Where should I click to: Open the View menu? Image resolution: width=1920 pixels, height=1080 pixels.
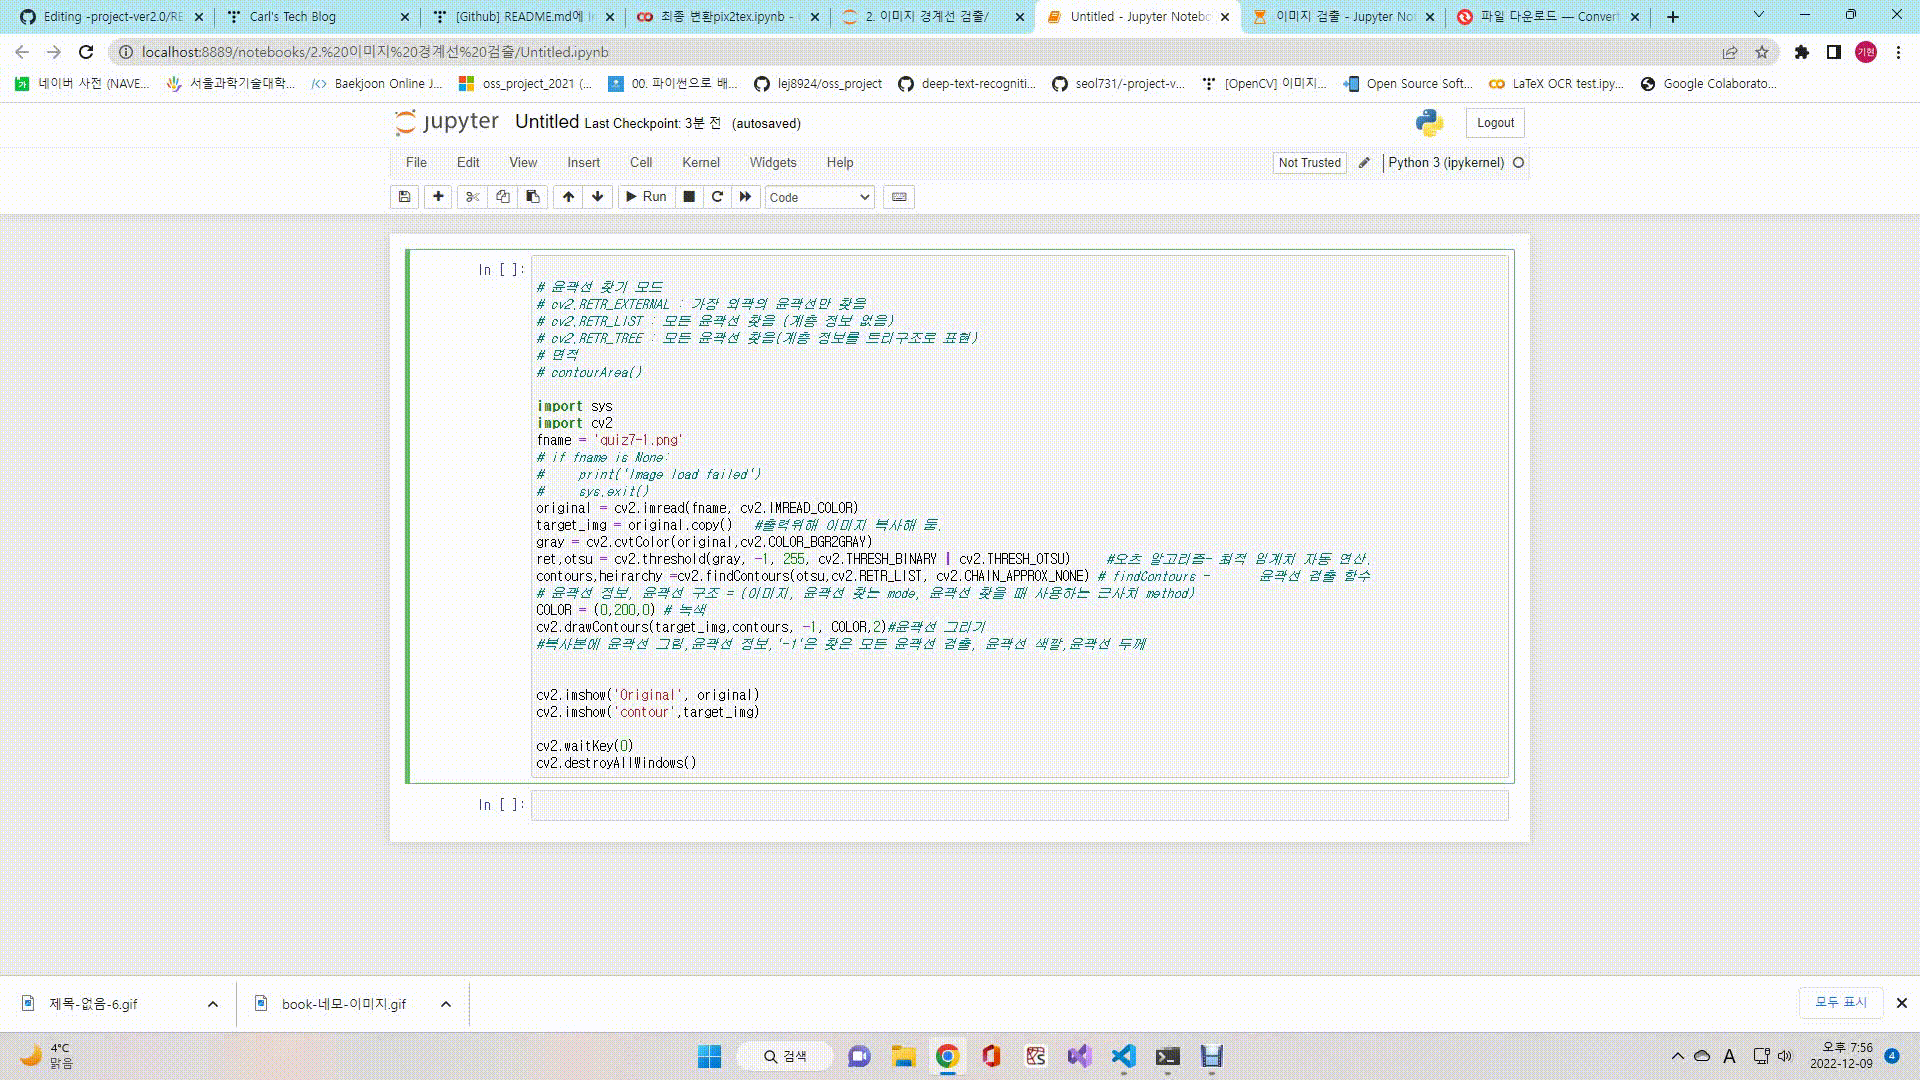pyautogui.click(x=523, y=162)
